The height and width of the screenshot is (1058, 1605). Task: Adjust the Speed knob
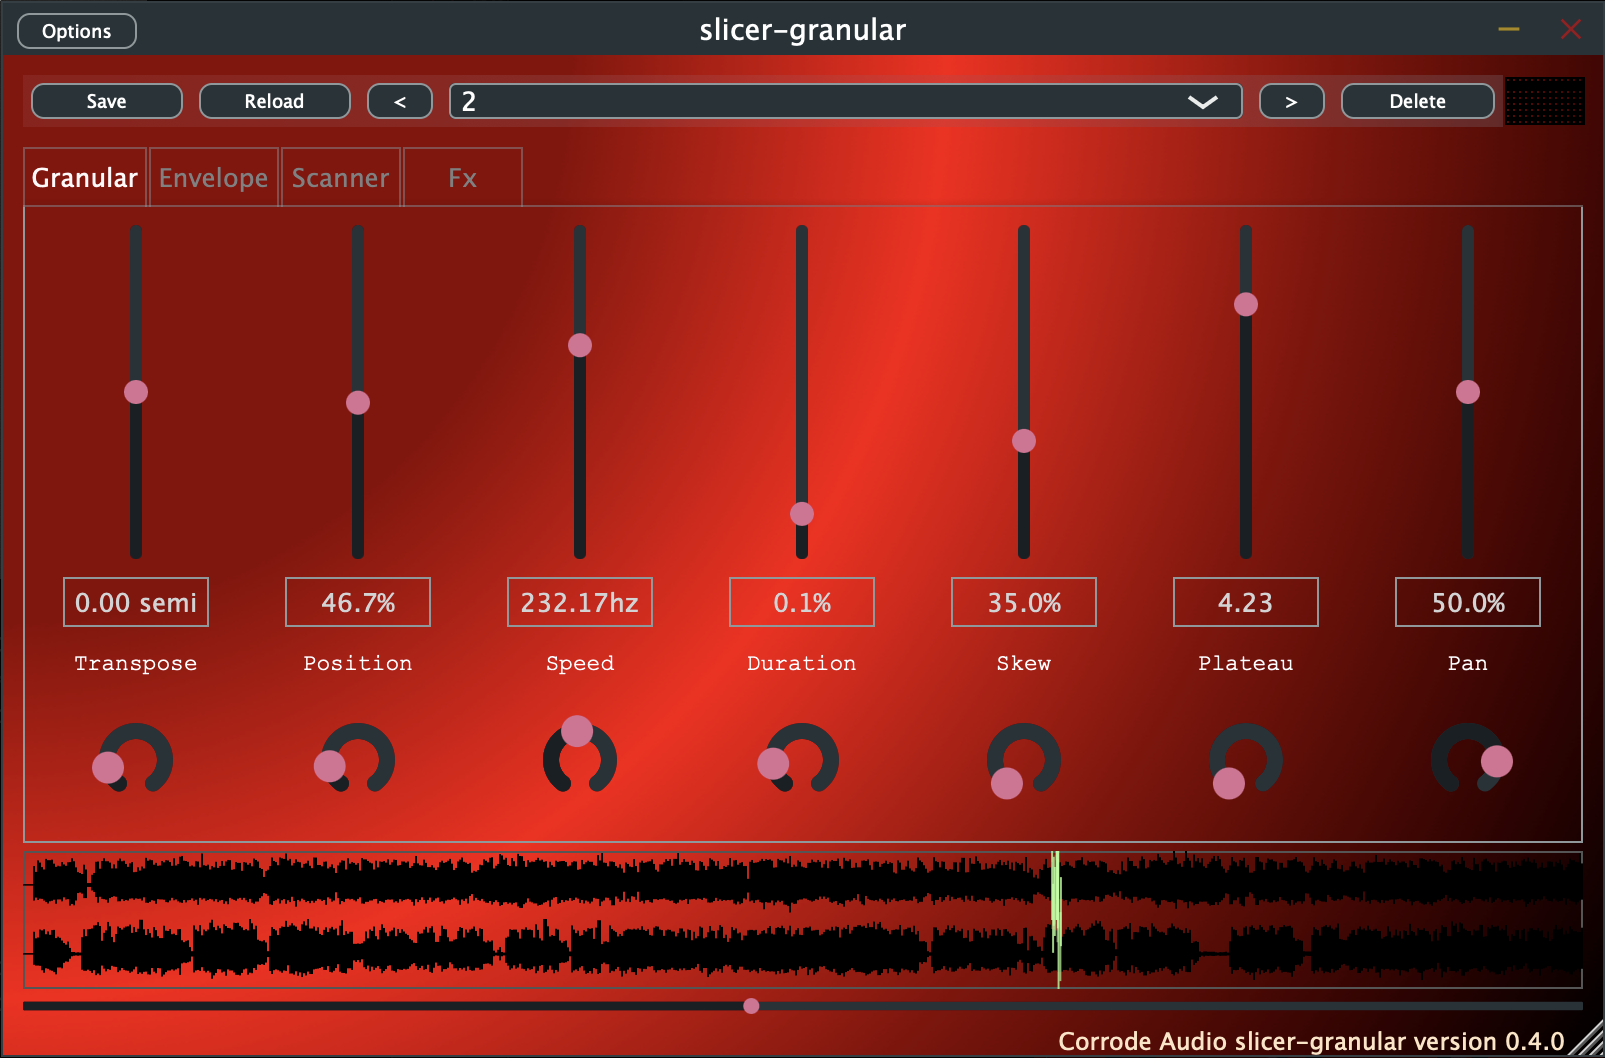(579, 760)
